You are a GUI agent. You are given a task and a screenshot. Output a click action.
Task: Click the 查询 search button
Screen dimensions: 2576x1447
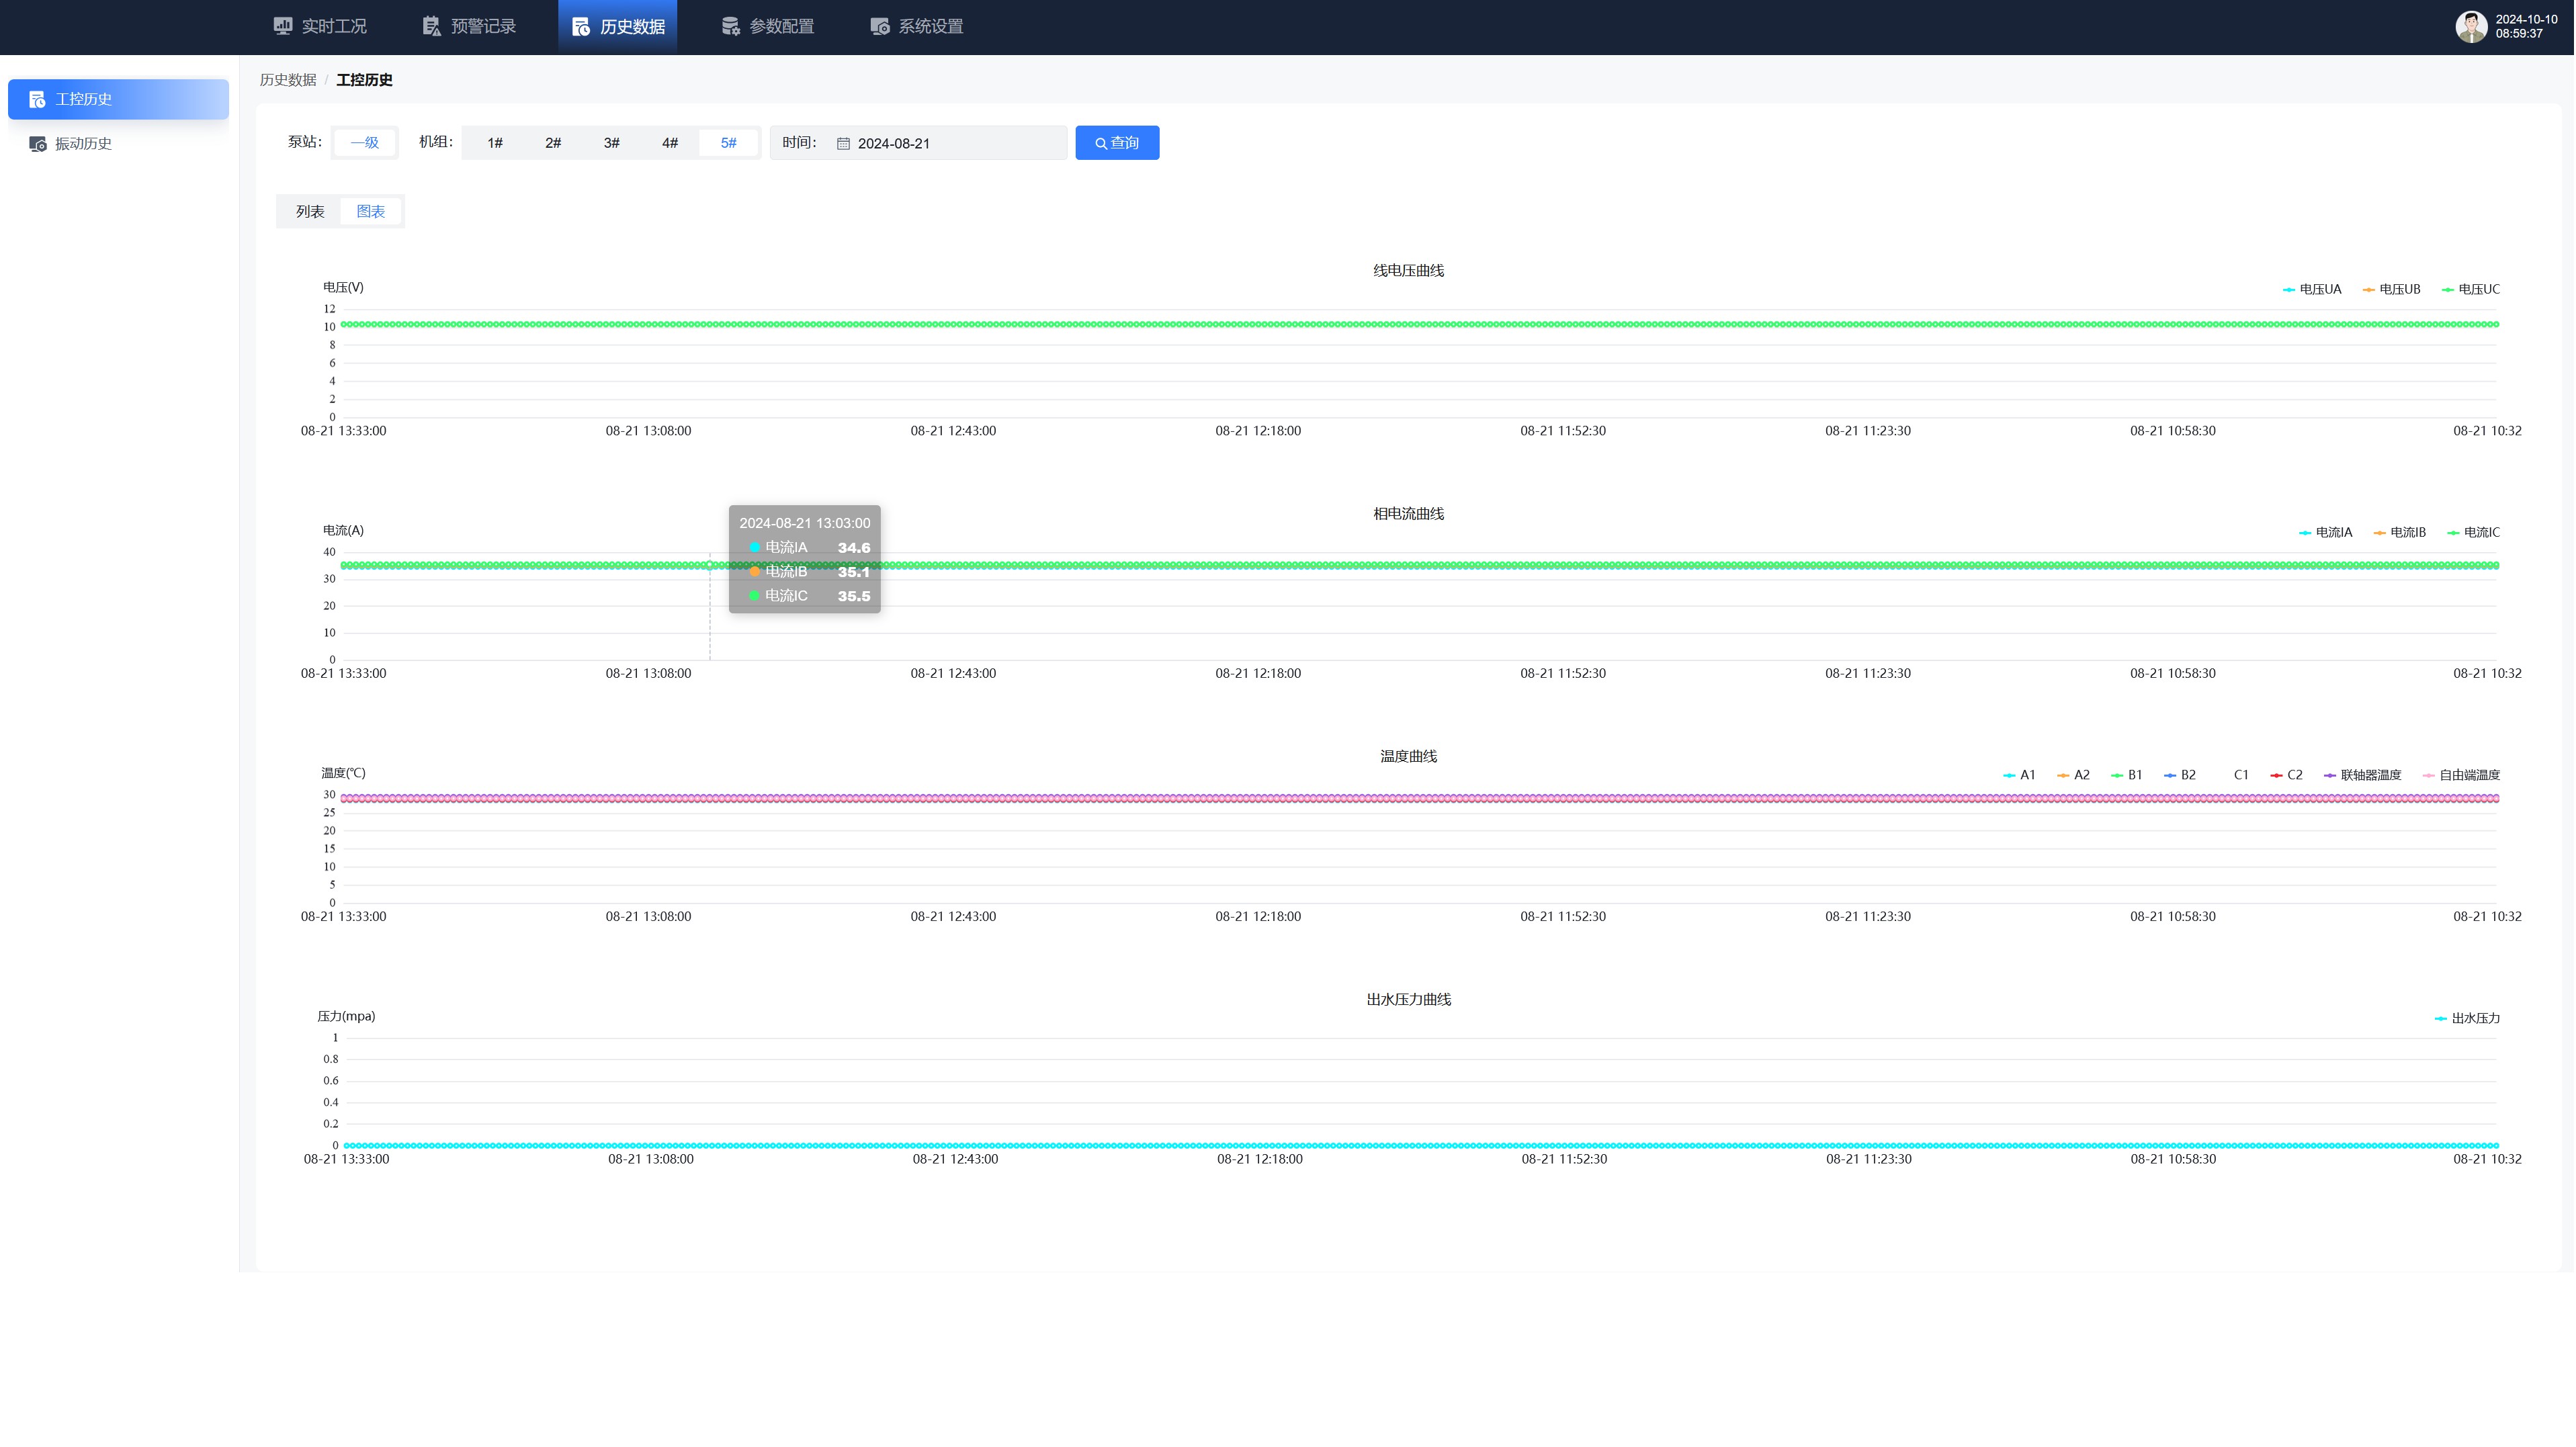(x=1117, y=143)
